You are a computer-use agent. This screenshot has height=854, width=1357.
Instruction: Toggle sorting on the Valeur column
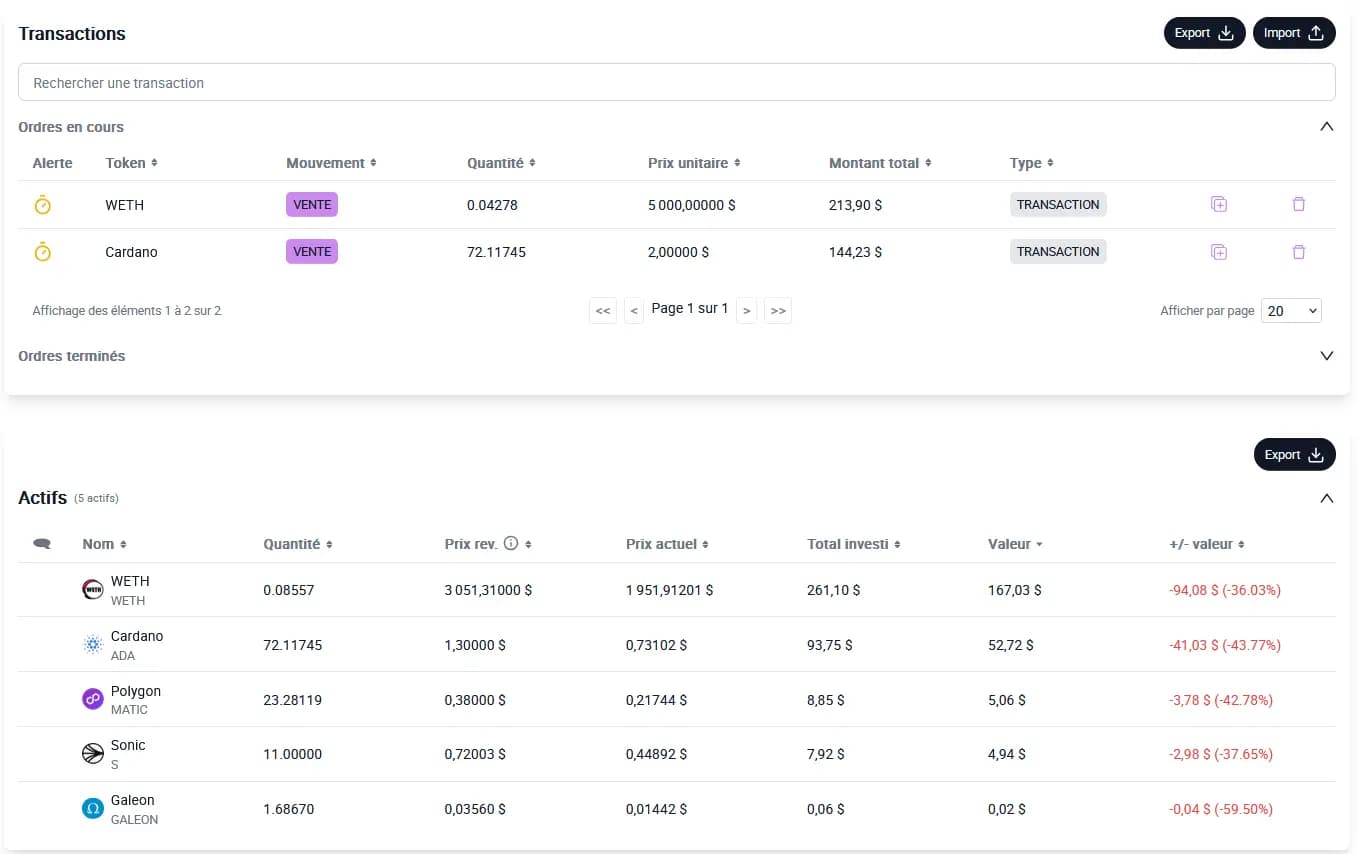point(1014,543)
